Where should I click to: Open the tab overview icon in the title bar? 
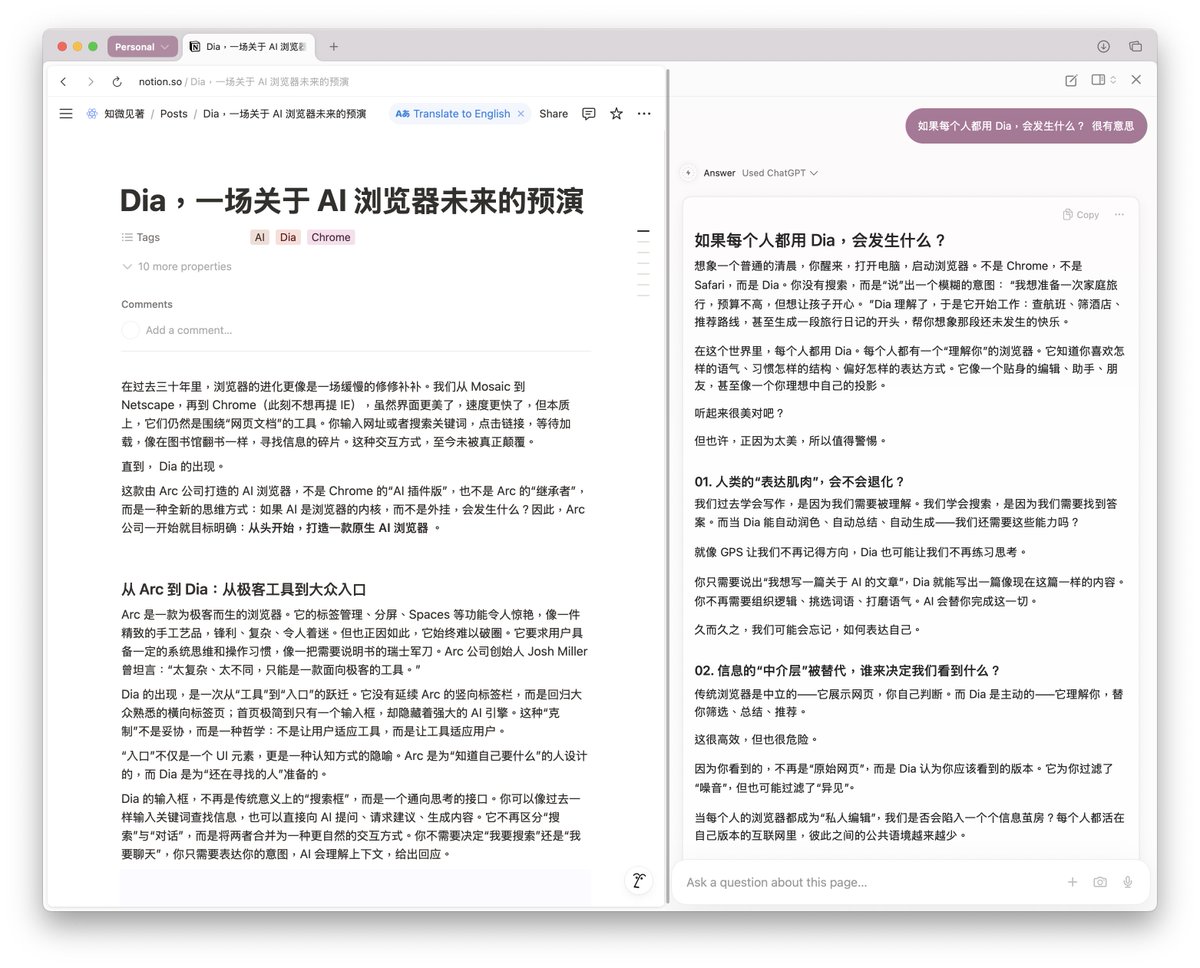[x=1135, y=47]
